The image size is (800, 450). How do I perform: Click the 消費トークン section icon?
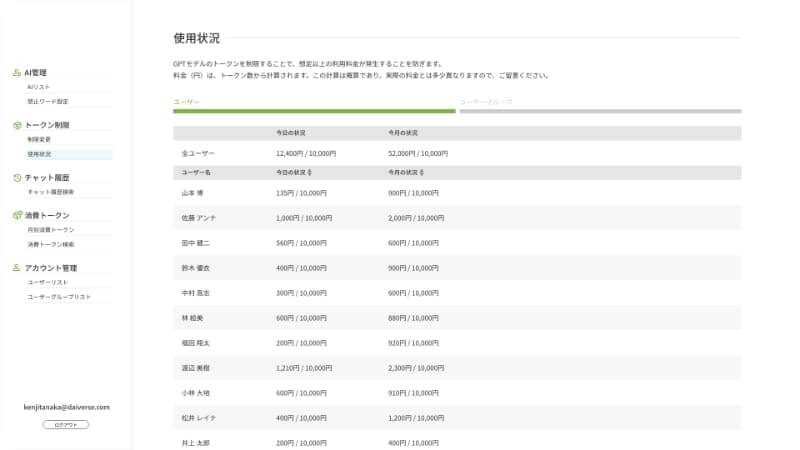pos(17,215)
